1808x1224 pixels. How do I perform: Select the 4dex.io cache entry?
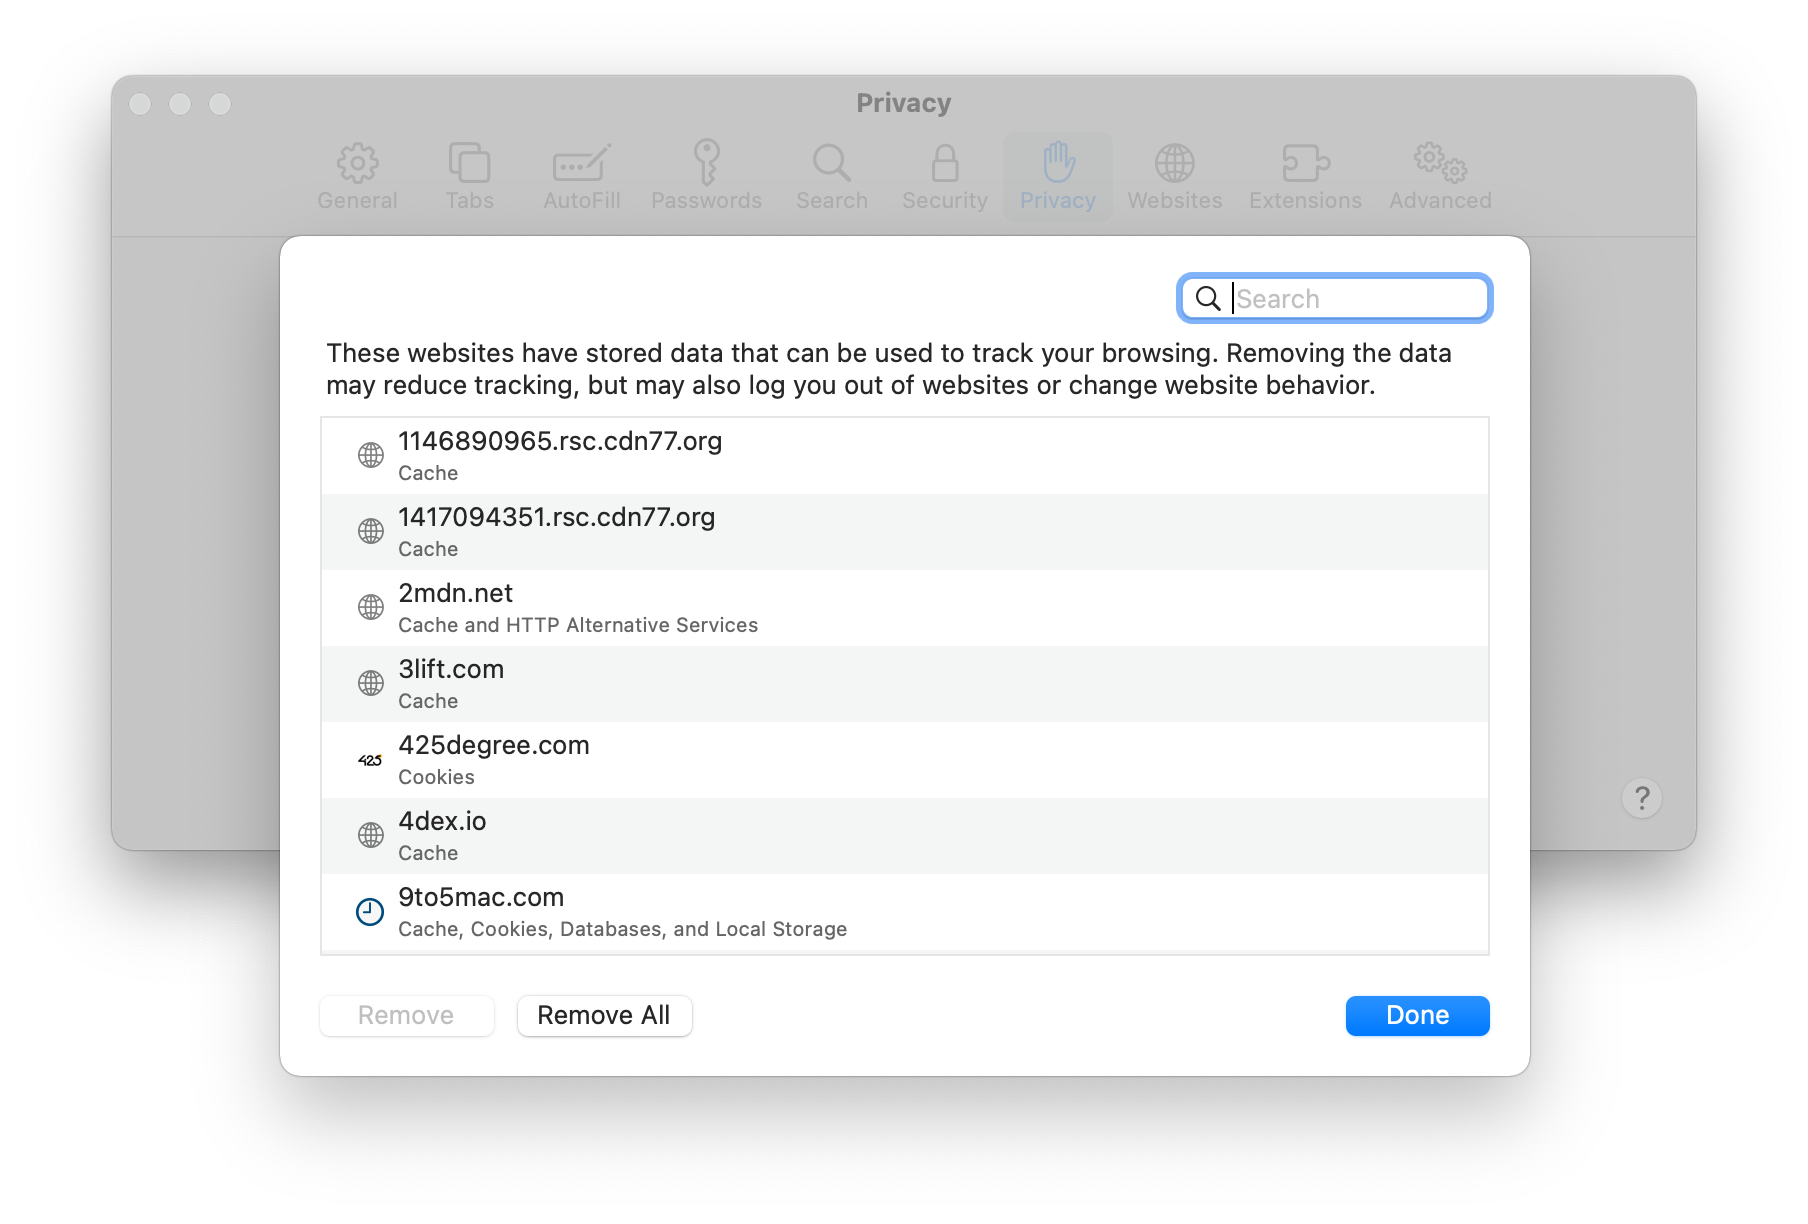tap(904, 836)
